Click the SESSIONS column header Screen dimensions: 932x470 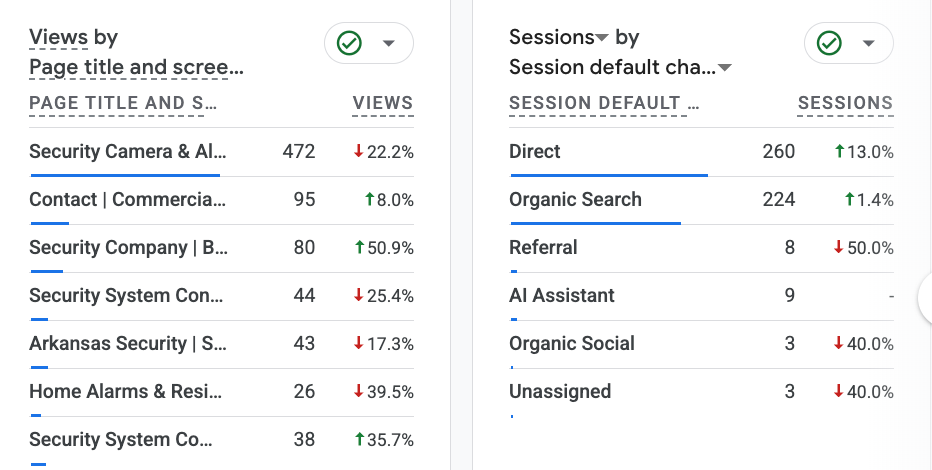[845, 103]
